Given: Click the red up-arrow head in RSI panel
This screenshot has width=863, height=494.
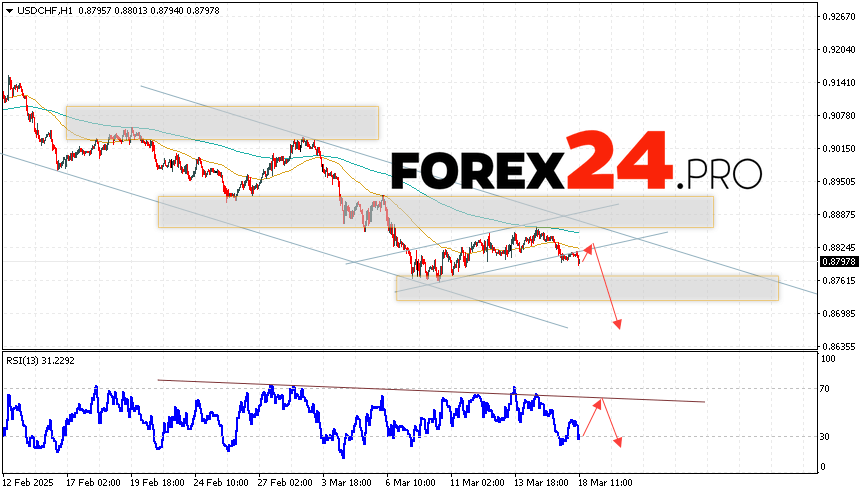Looking at the screenshot, I should coord(600,402).
